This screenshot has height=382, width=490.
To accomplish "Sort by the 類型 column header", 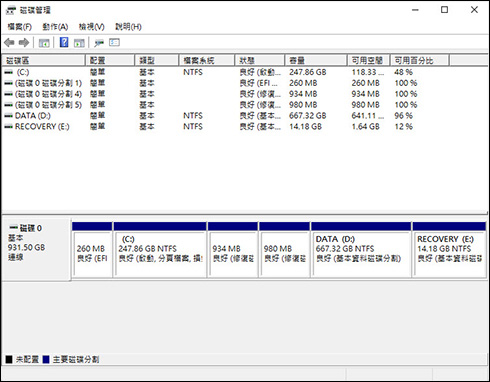I will (x=157, y=60).
